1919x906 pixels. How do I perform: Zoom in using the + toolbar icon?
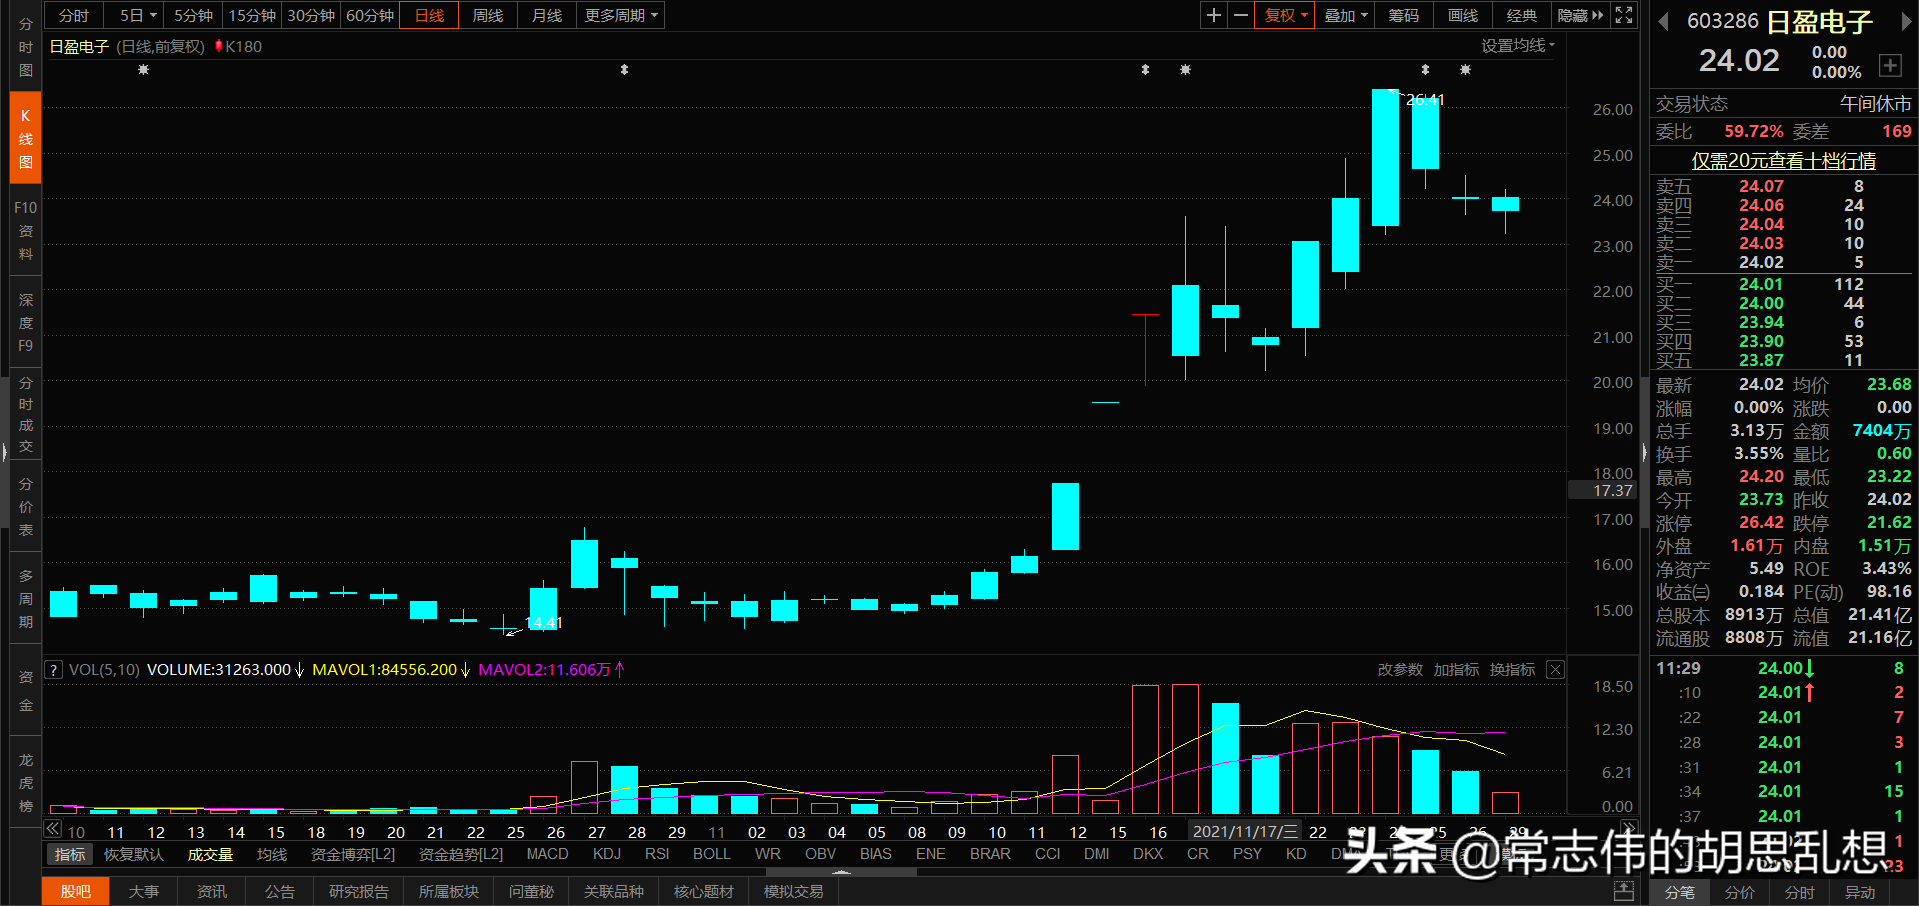(x=1212, y=15)
